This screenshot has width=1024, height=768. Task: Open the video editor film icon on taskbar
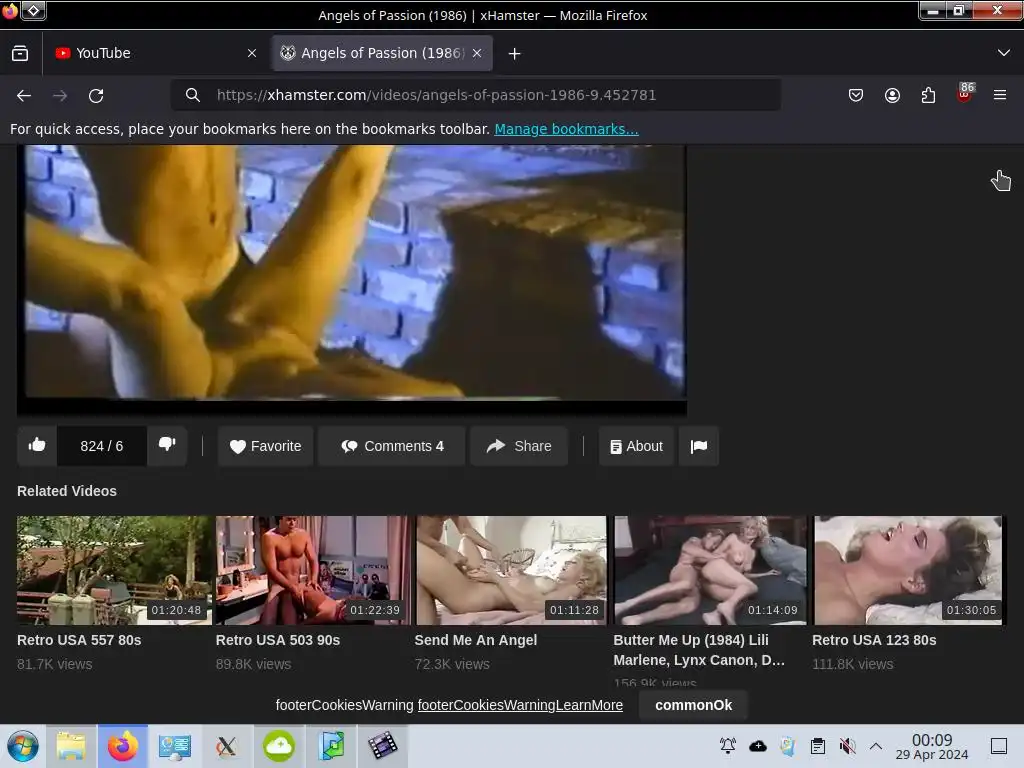point(383,746)
